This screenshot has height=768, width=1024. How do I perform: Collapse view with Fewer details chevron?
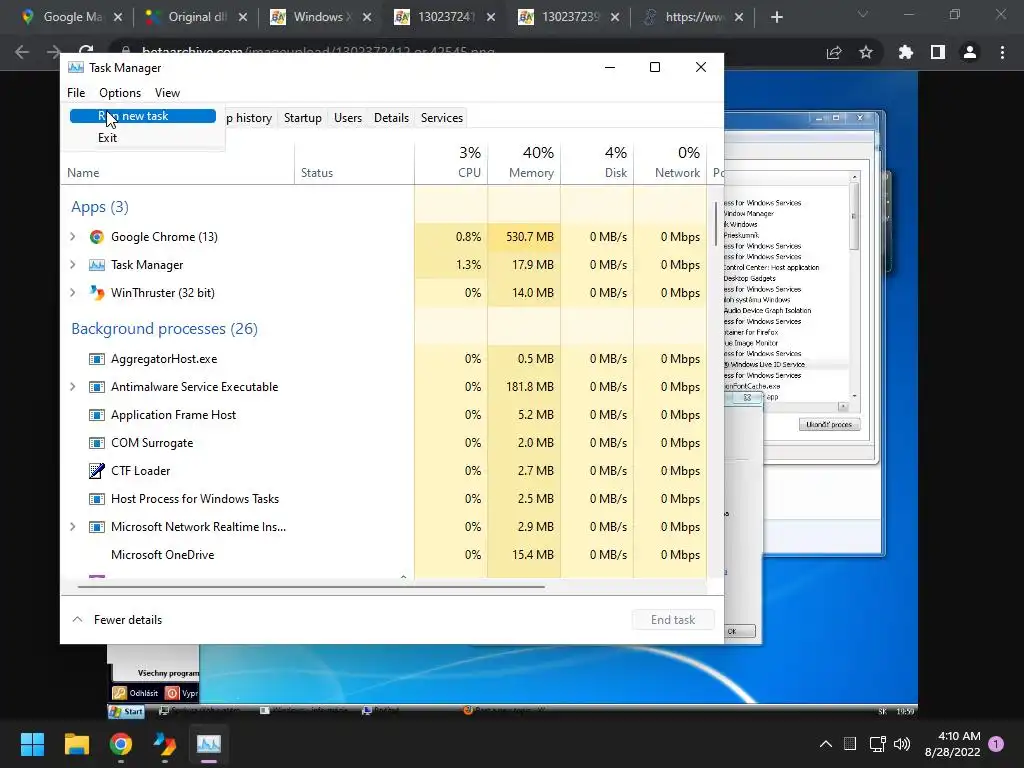(x=77, y=619)
